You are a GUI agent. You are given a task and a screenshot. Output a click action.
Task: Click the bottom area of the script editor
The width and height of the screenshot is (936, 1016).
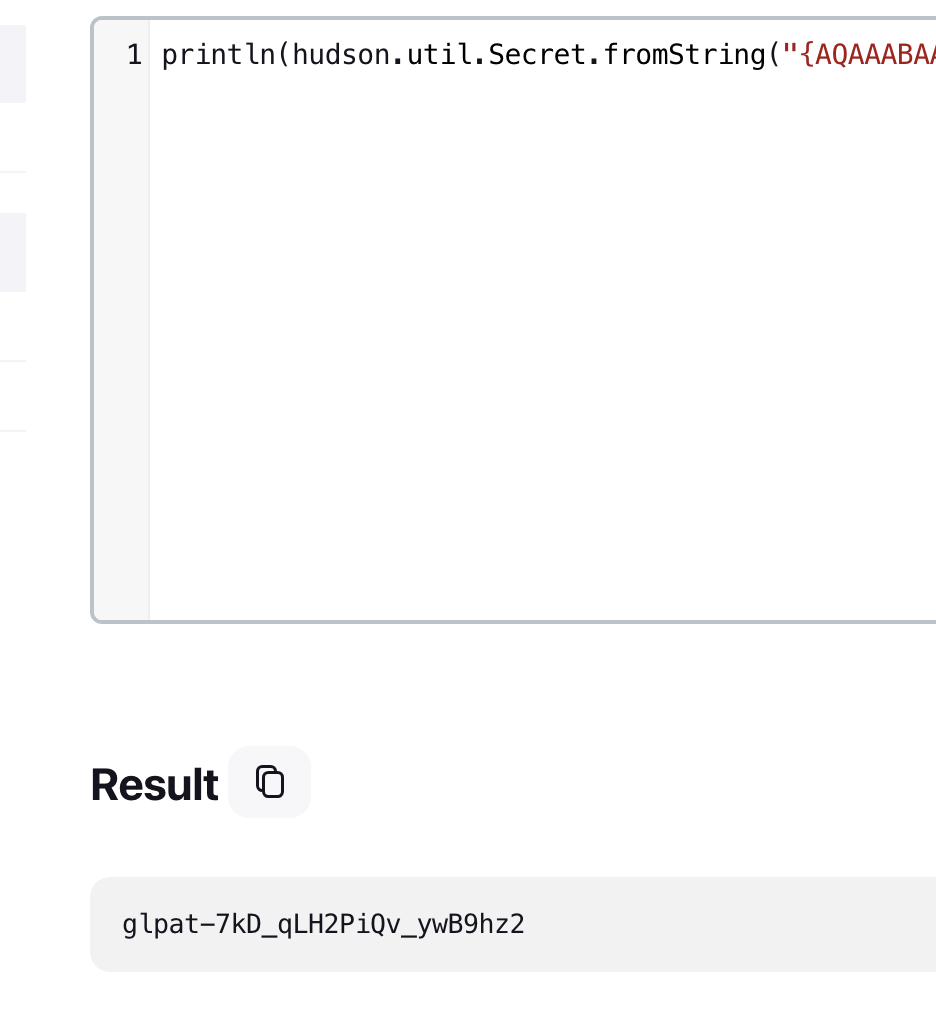pyautogui.click(x=543, y=583)
